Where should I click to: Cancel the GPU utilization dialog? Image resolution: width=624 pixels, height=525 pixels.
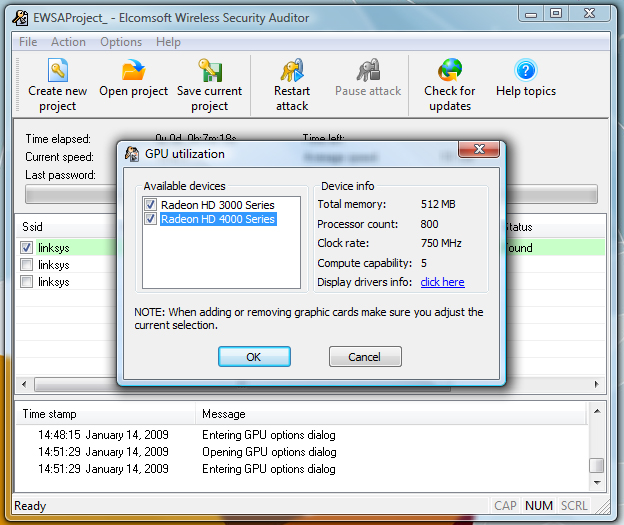tap(365, 357)
